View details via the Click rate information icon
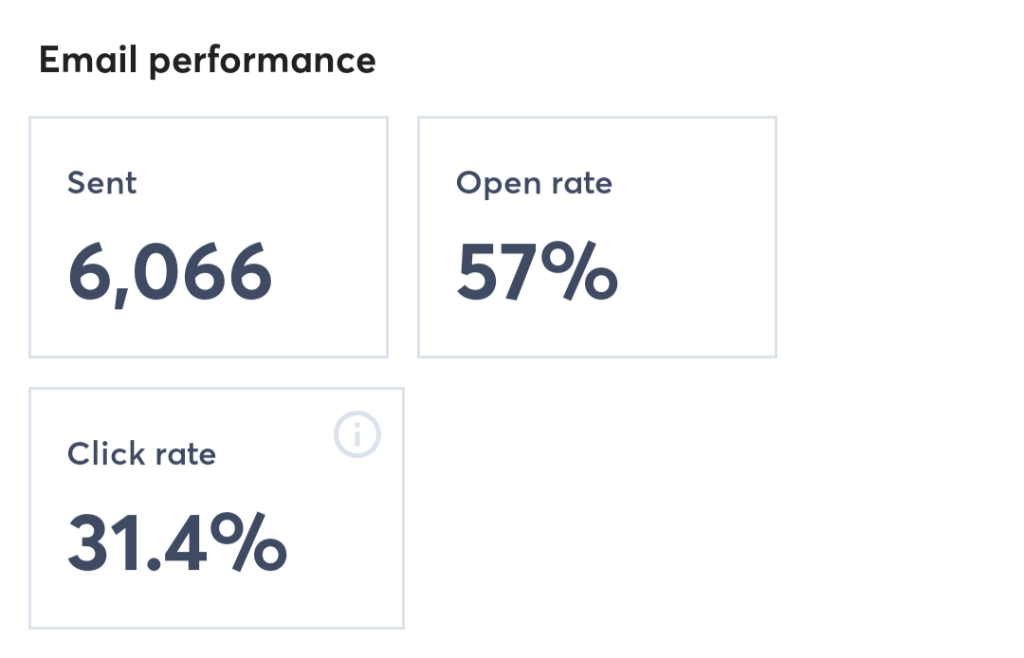 359,434
